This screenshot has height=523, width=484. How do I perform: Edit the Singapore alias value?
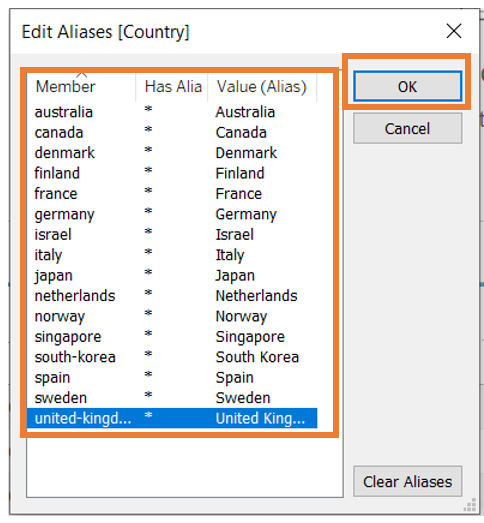(250, 337)
